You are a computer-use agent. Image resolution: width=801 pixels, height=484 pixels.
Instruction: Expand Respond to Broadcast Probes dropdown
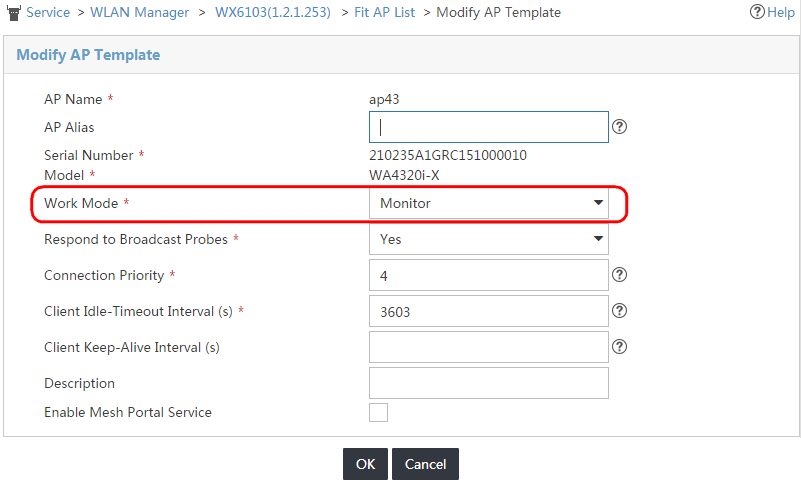click(x=489, y=239)
